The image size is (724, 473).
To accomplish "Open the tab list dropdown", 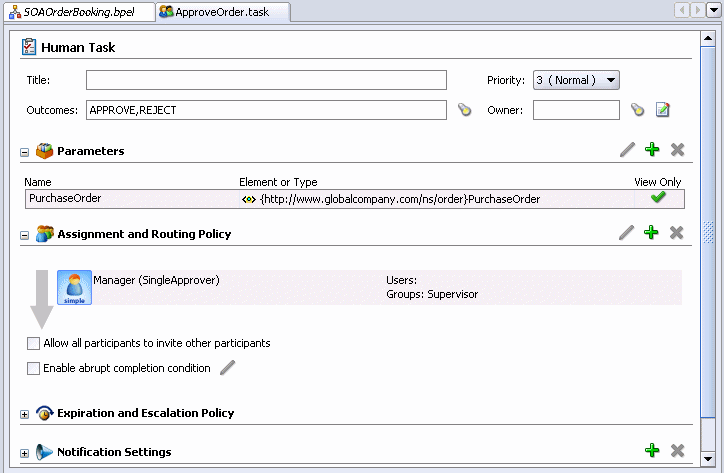I will [714, 10].
